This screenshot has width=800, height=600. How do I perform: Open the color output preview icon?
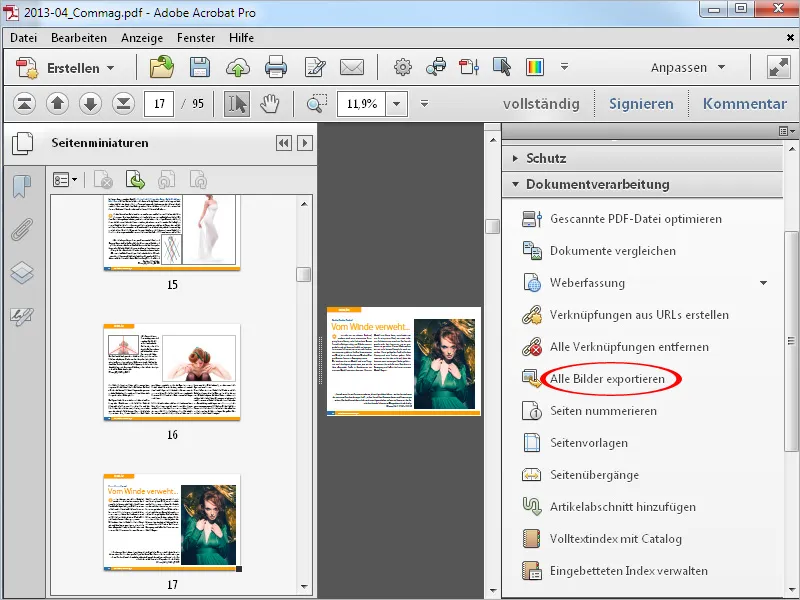(x=535, y=67)
